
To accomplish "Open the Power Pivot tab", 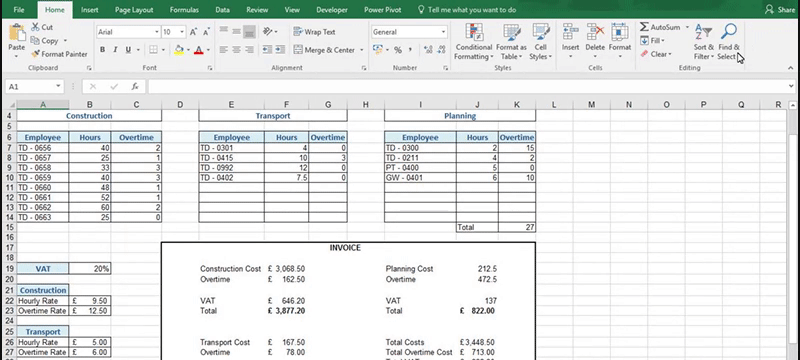I will [383, 10].
